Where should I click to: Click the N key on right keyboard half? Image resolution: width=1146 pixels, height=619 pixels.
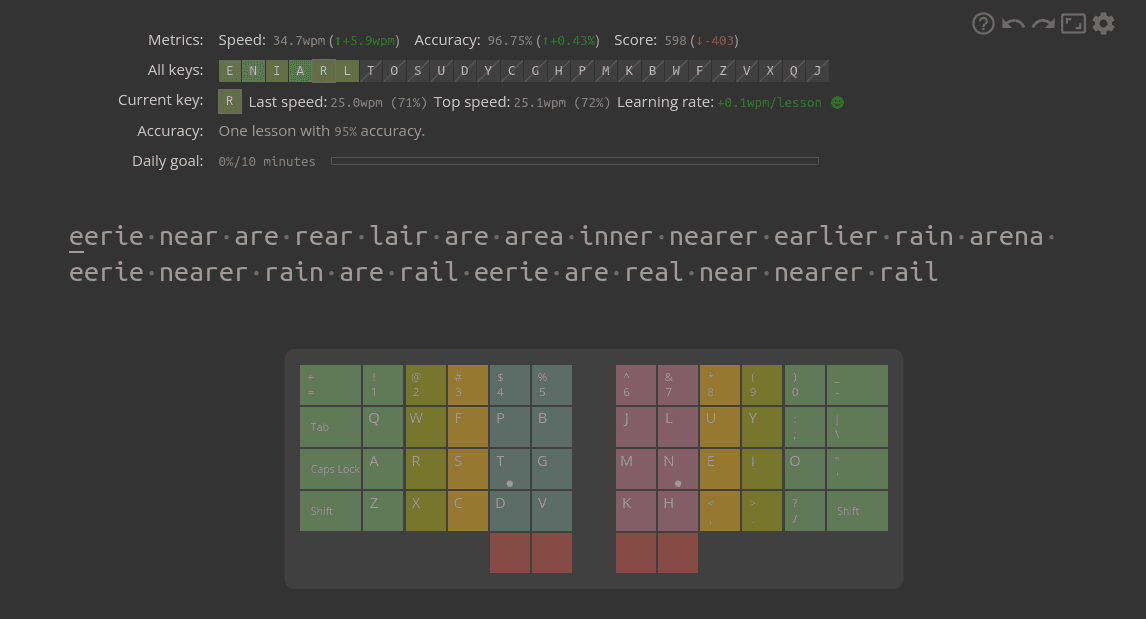coord(678,468)
